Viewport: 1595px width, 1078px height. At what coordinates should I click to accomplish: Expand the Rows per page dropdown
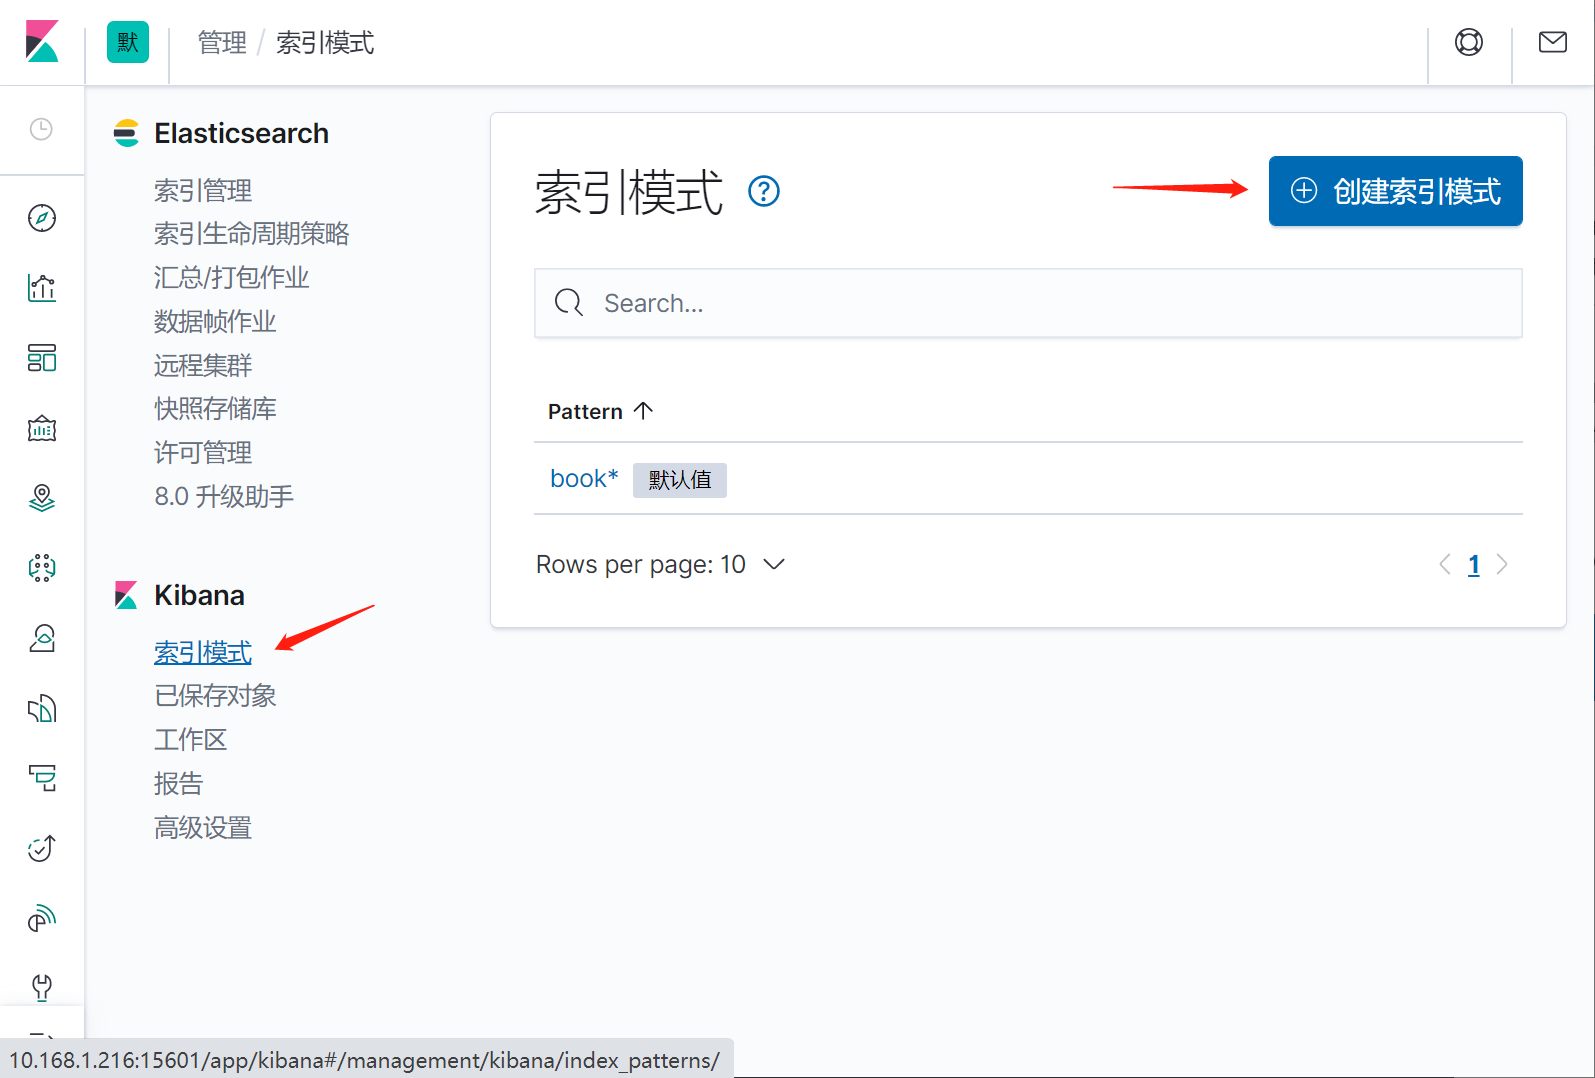coord(660,565)
